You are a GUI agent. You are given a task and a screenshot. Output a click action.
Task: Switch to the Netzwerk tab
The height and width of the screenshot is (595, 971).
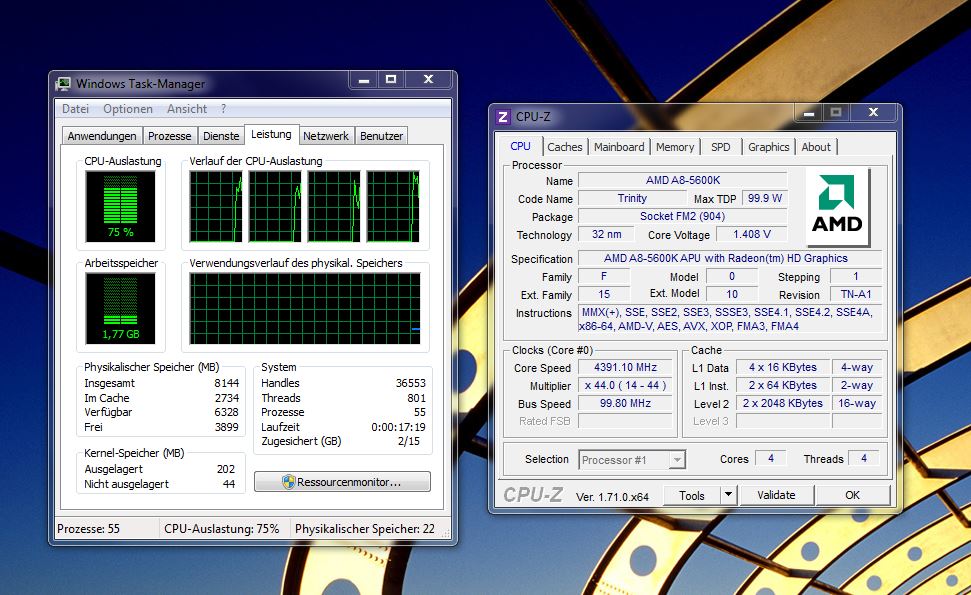[326, 136]
